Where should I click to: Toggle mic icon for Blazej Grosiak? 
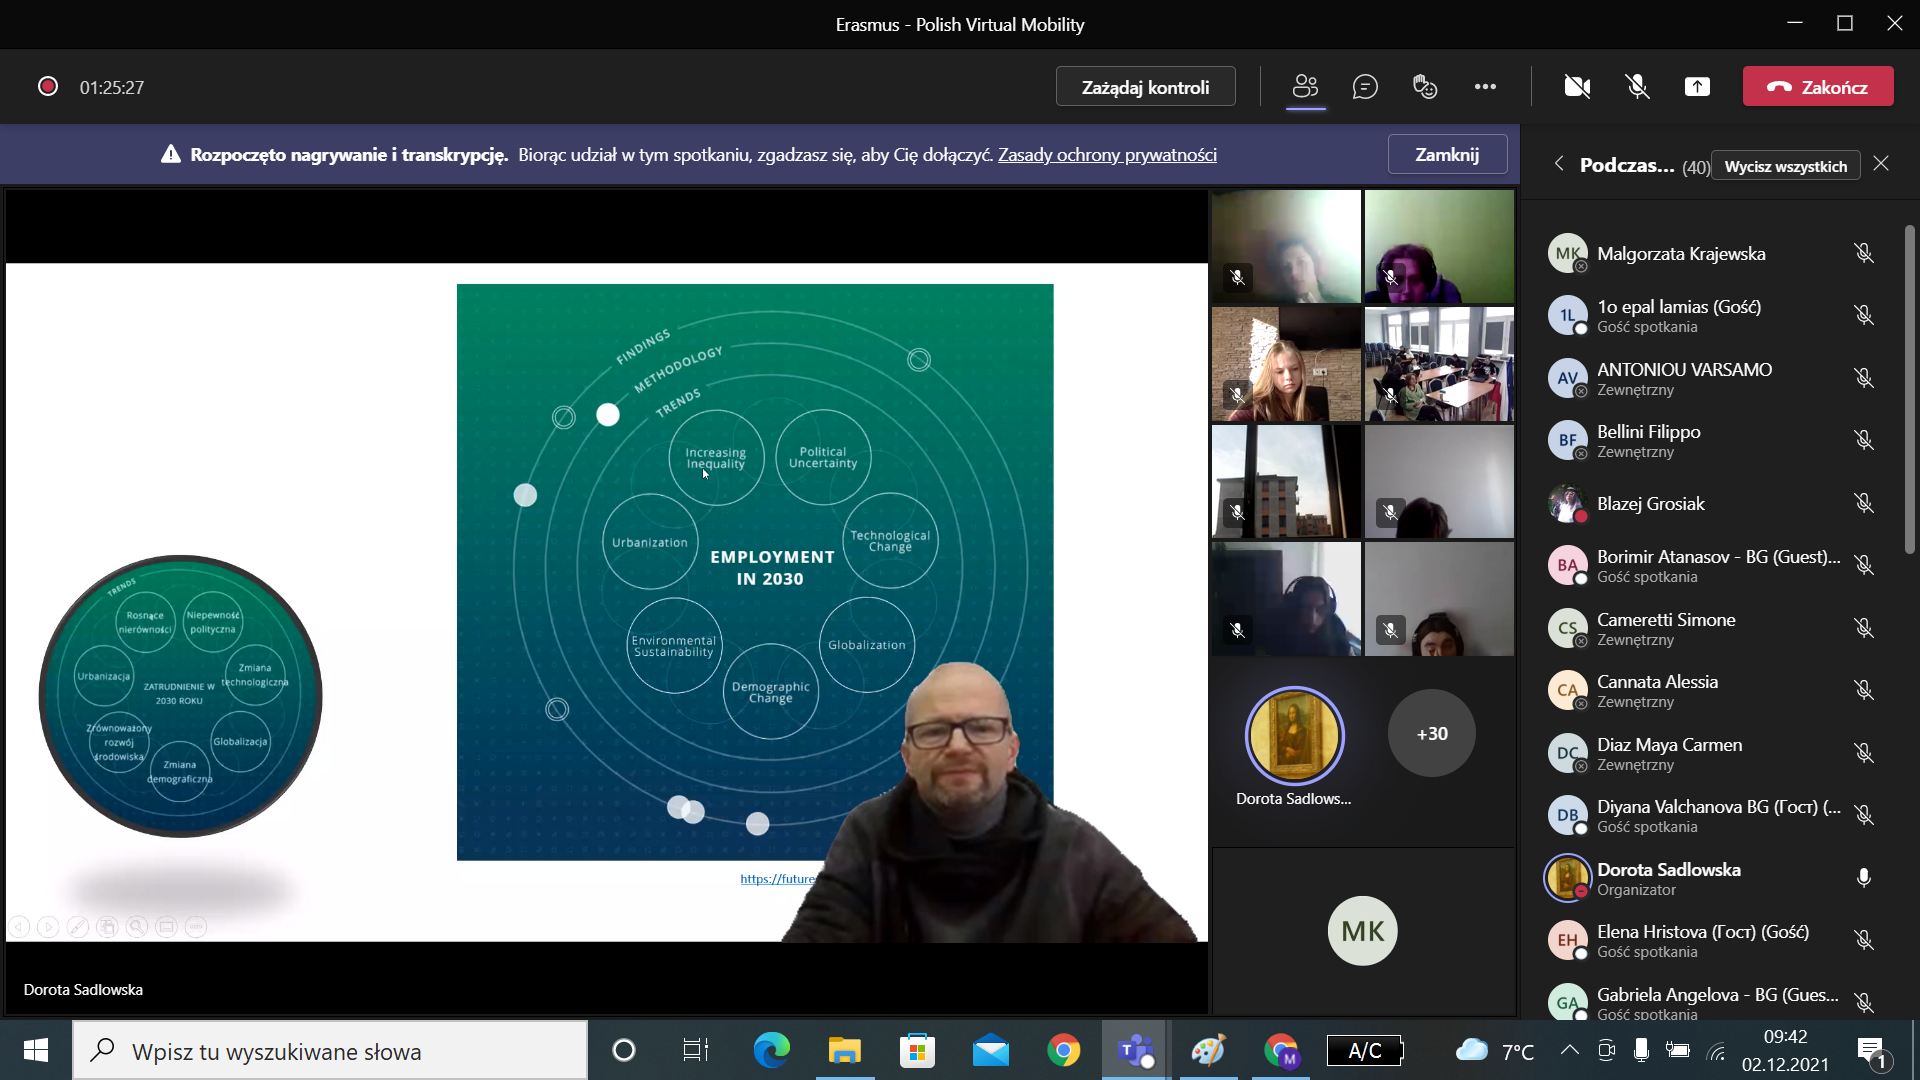[1864, 504]
